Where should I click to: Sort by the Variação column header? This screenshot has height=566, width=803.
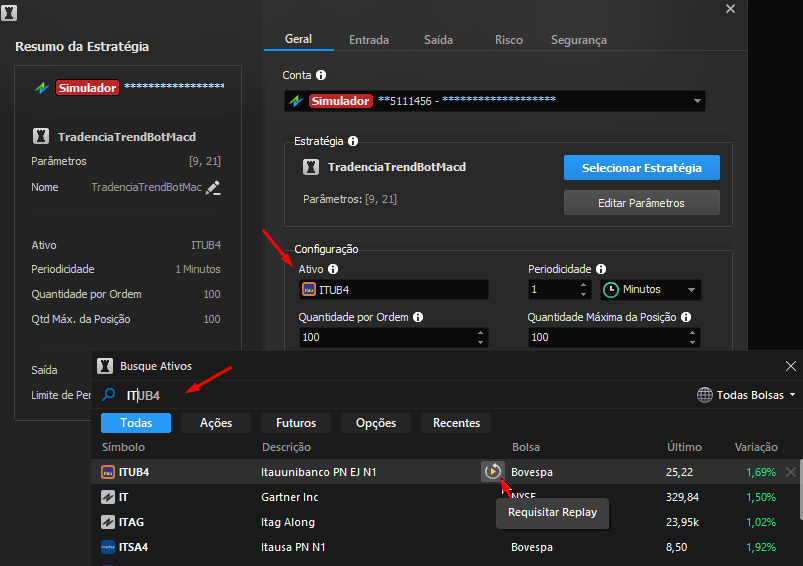pos(756,447)
